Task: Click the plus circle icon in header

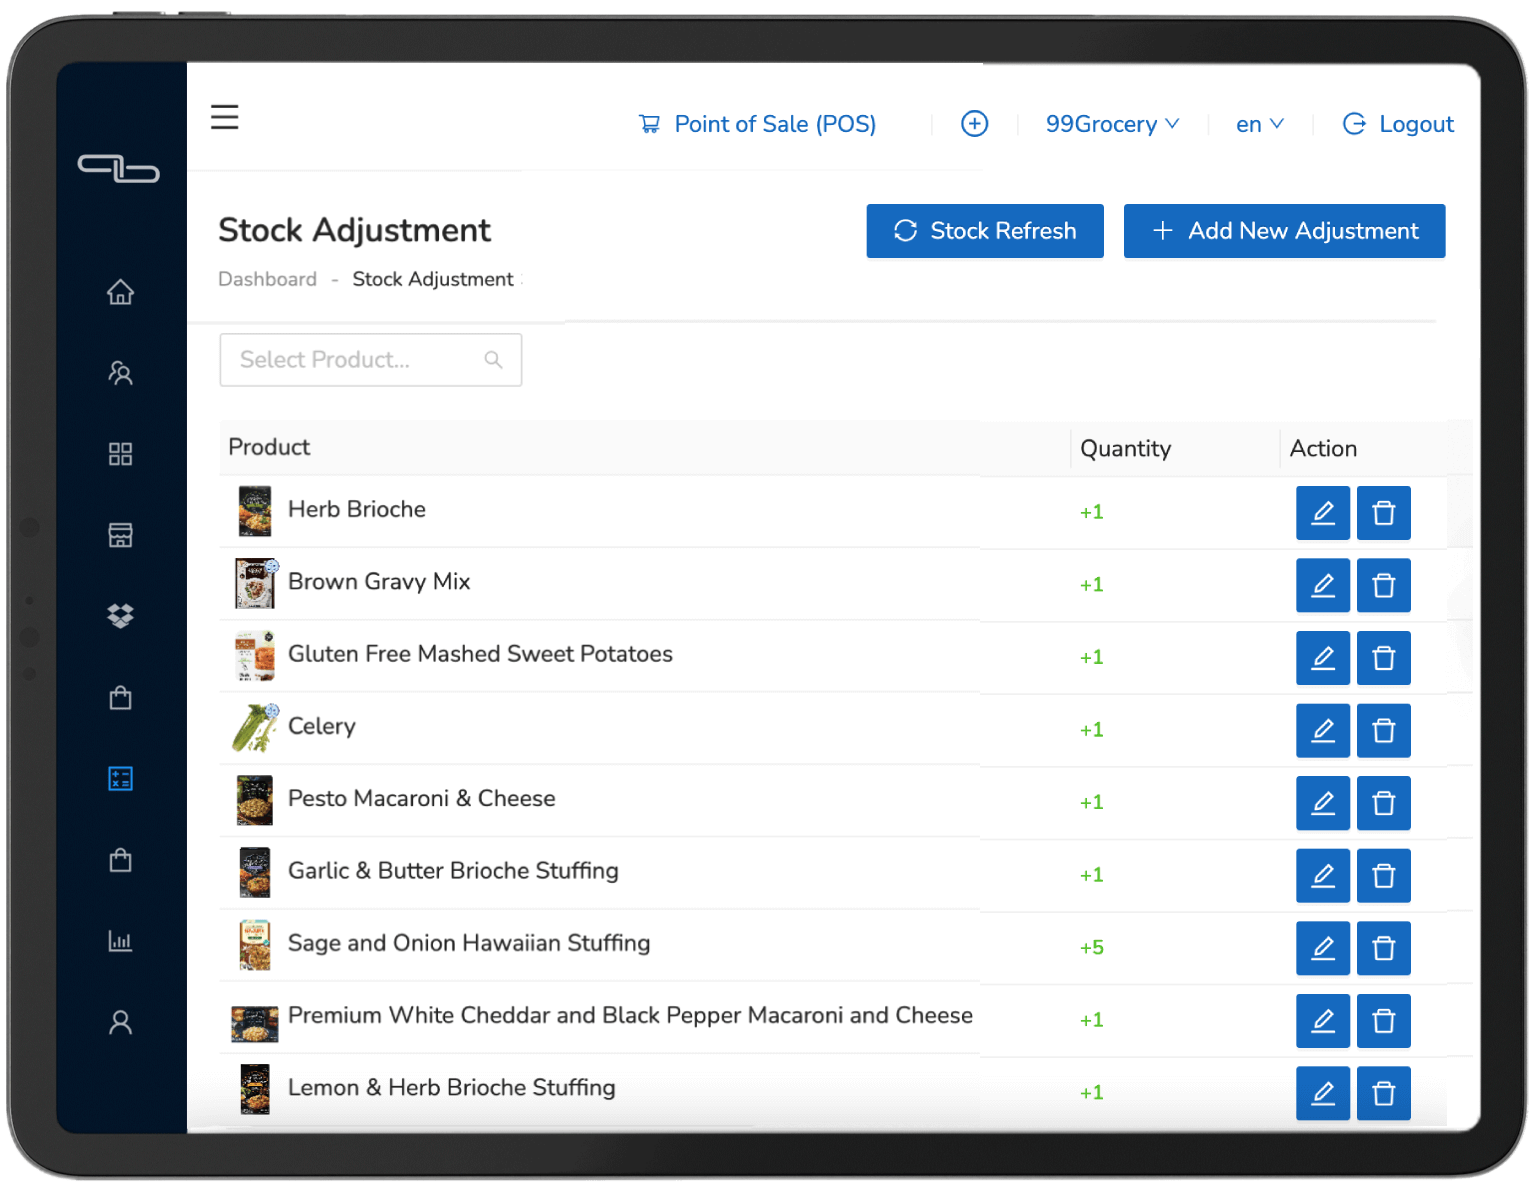Action: (x=974, y=123)
